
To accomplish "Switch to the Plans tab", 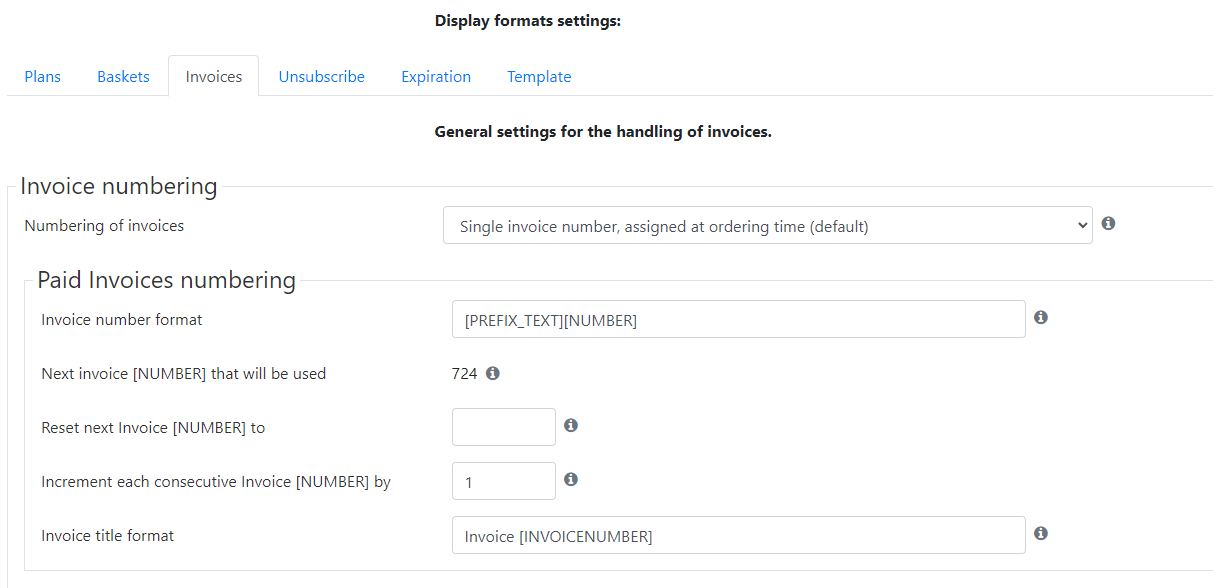I will coord(42,76).
